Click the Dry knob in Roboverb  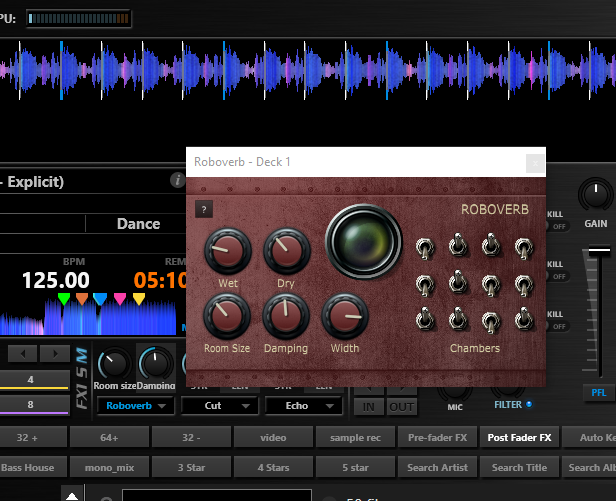287,251
